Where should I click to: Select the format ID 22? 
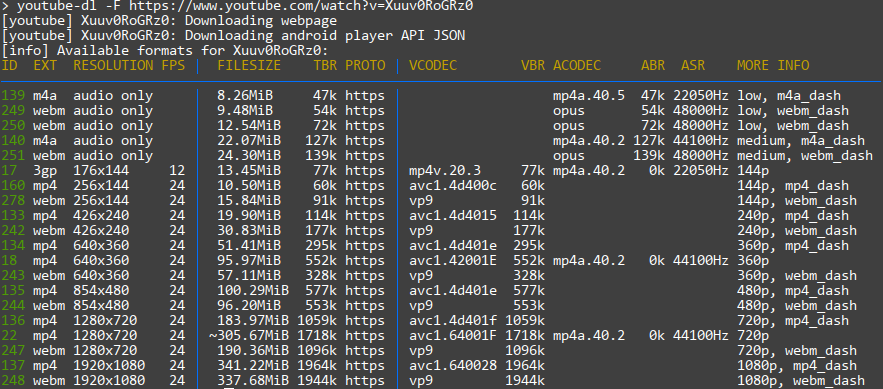10,336
